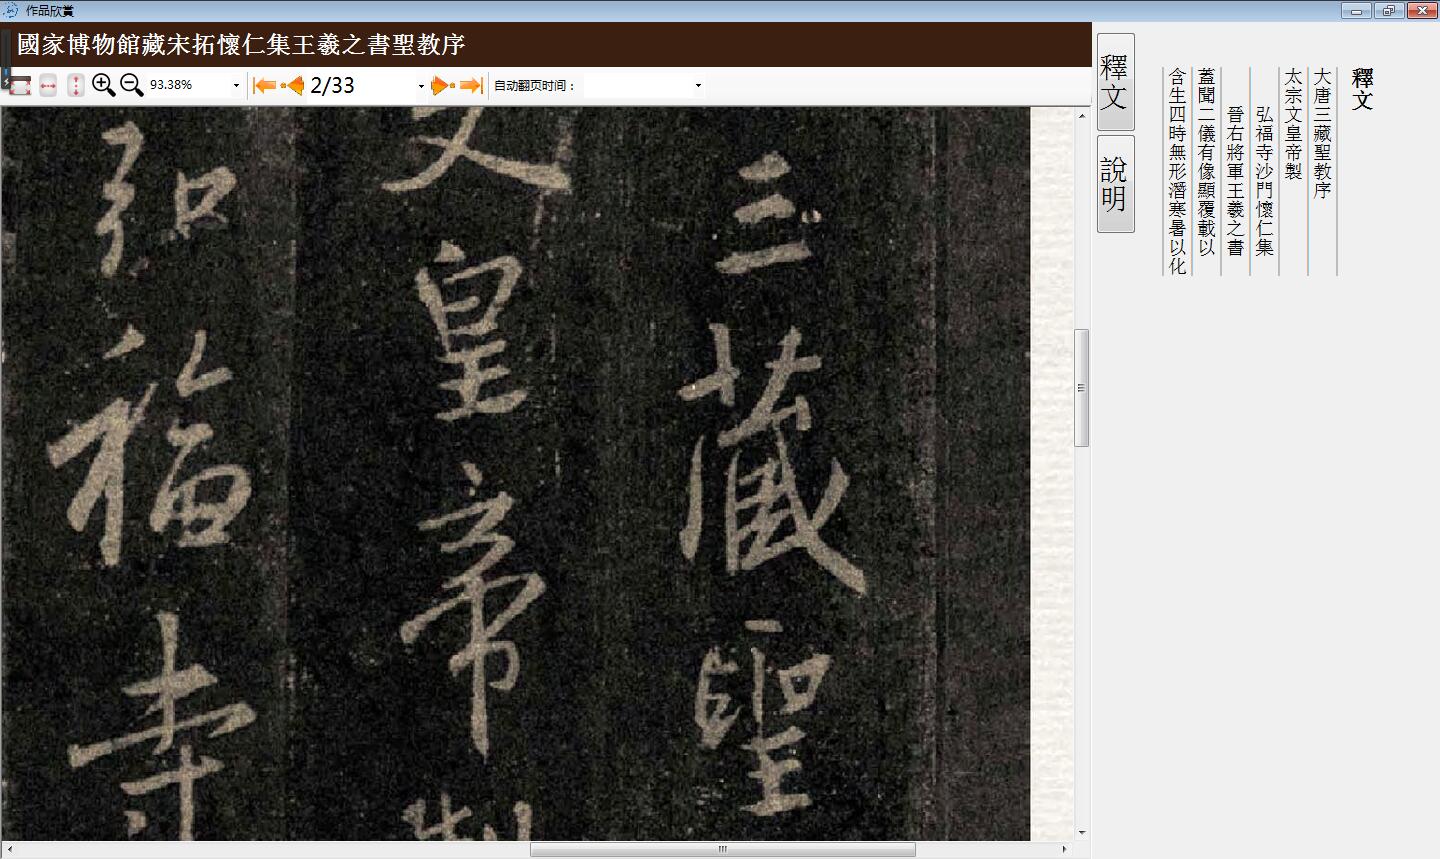Click the fit-height icon
Viewport: 1440px width, 859px height.
76,85
